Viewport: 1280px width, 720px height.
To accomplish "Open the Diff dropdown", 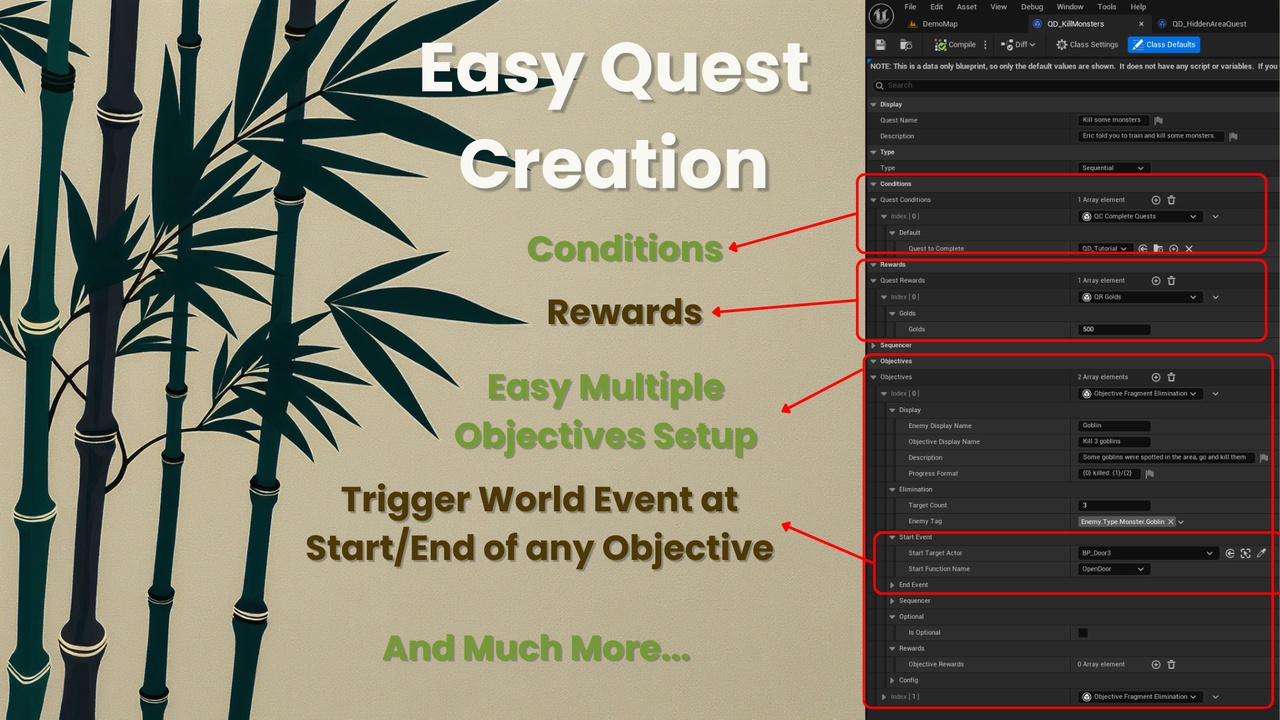I will pyautogui.click(x=1019, y=45).
